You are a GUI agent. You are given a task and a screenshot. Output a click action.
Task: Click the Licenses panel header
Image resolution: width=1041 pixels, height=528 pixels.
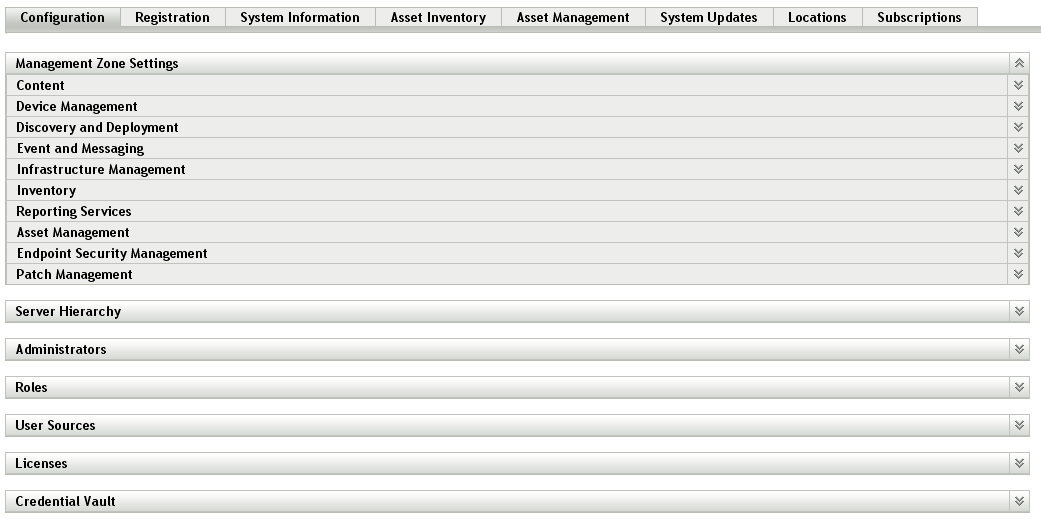tap(42, 464)
